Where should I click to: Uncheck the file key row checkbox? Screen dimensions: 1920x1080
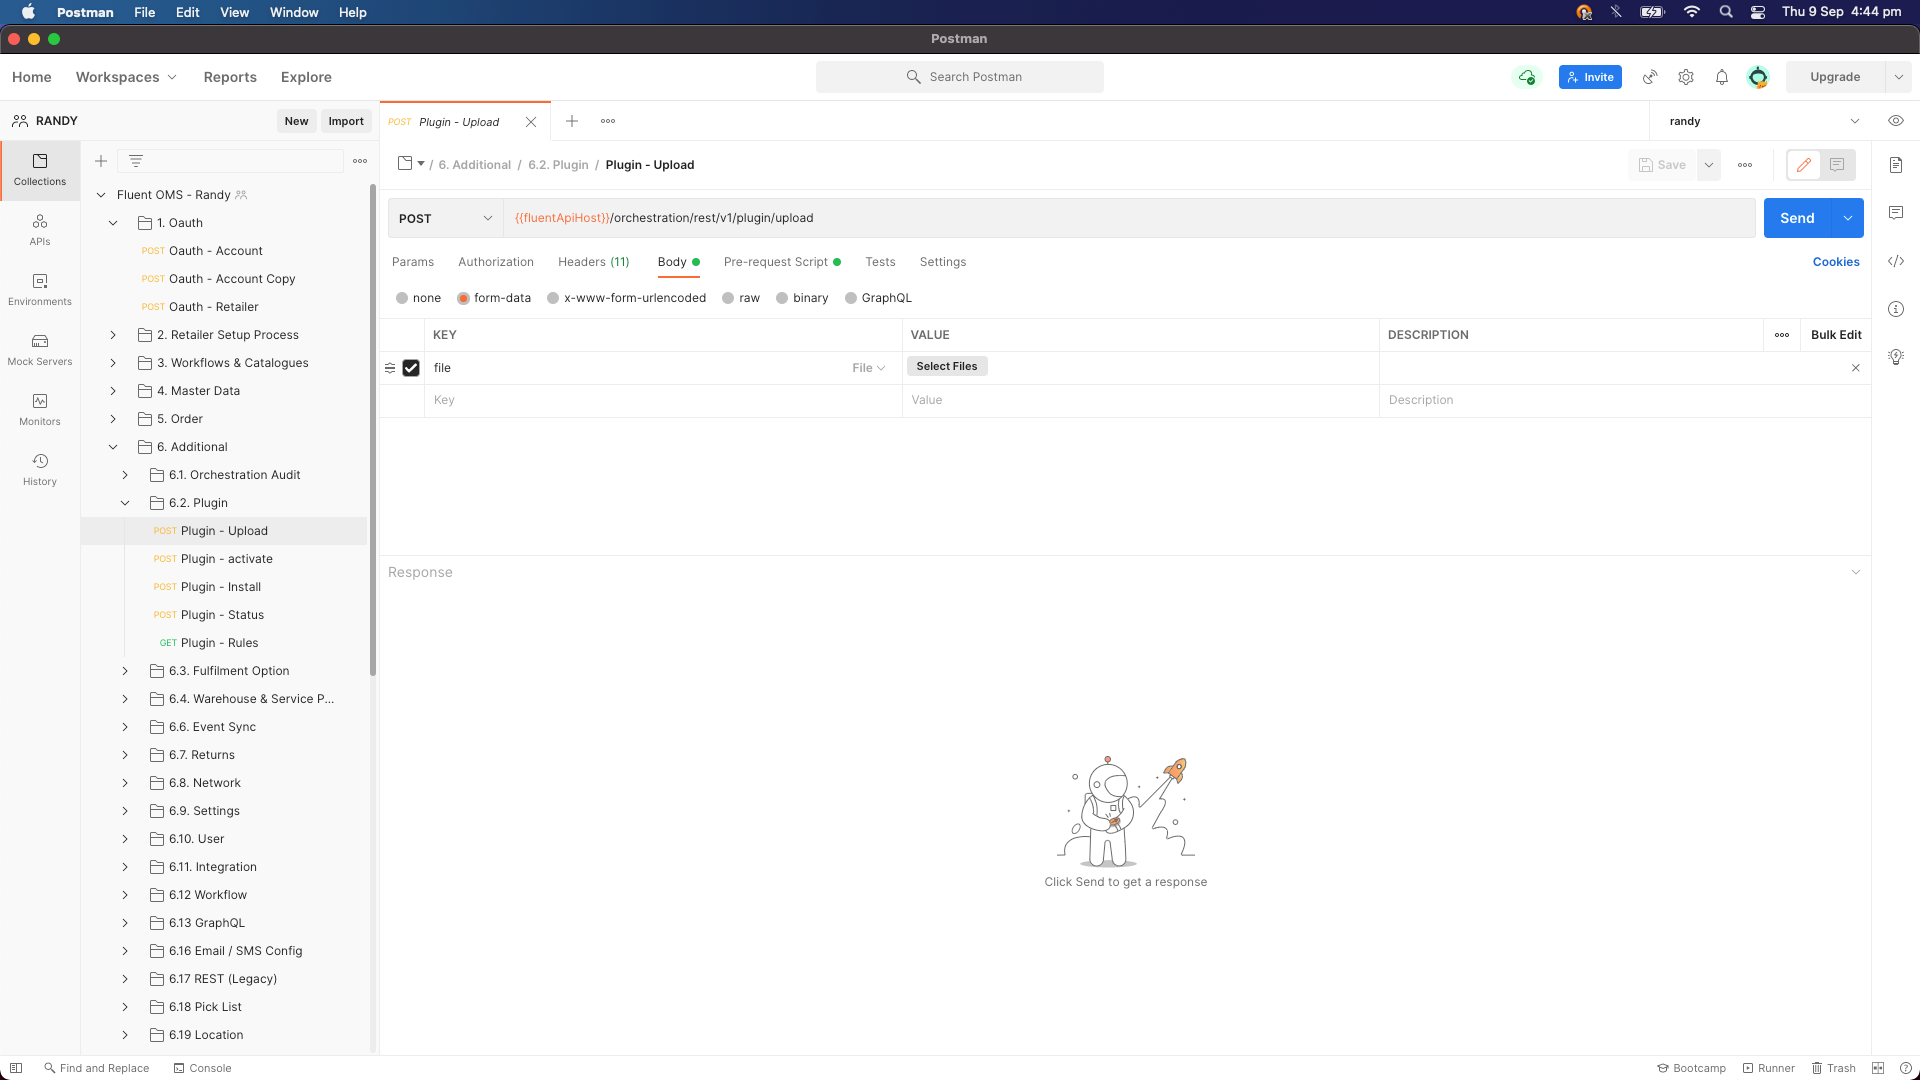[411, 368]
